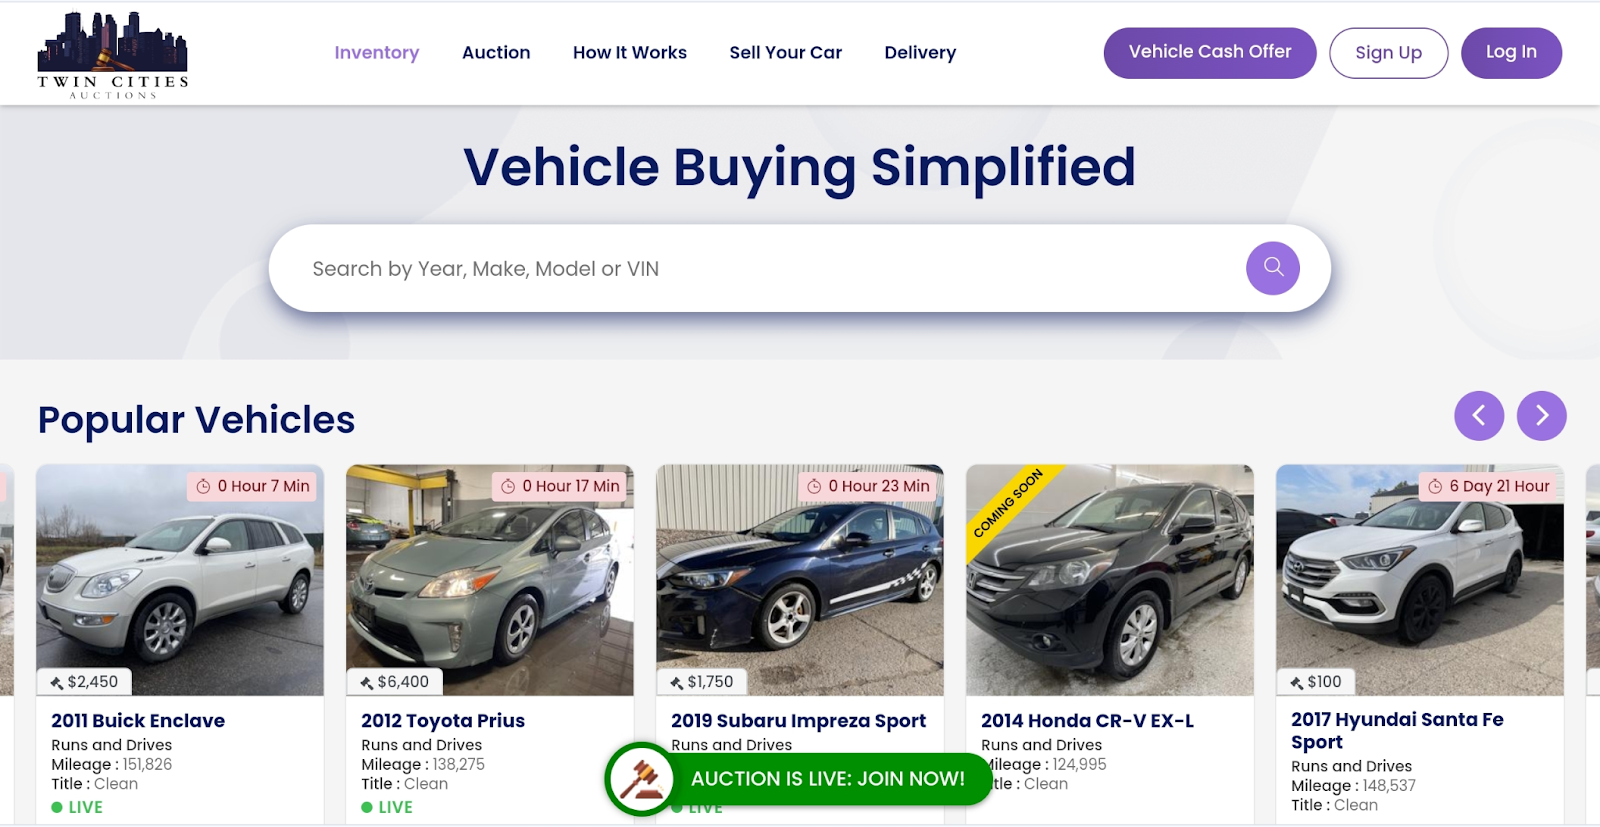This screenshot has width=1600, height=827.
Task: Open 2019 Subaru Impreza Sport listing title
Action: pos(798,721)
